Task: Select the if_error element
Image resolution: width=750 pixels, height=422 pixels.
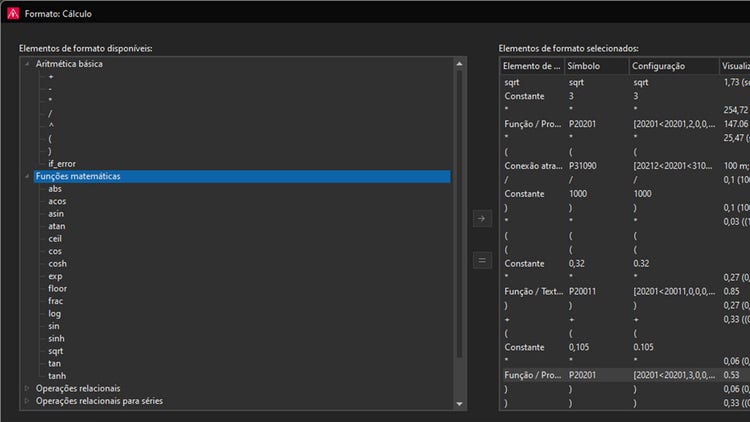Action: point(62,164)
